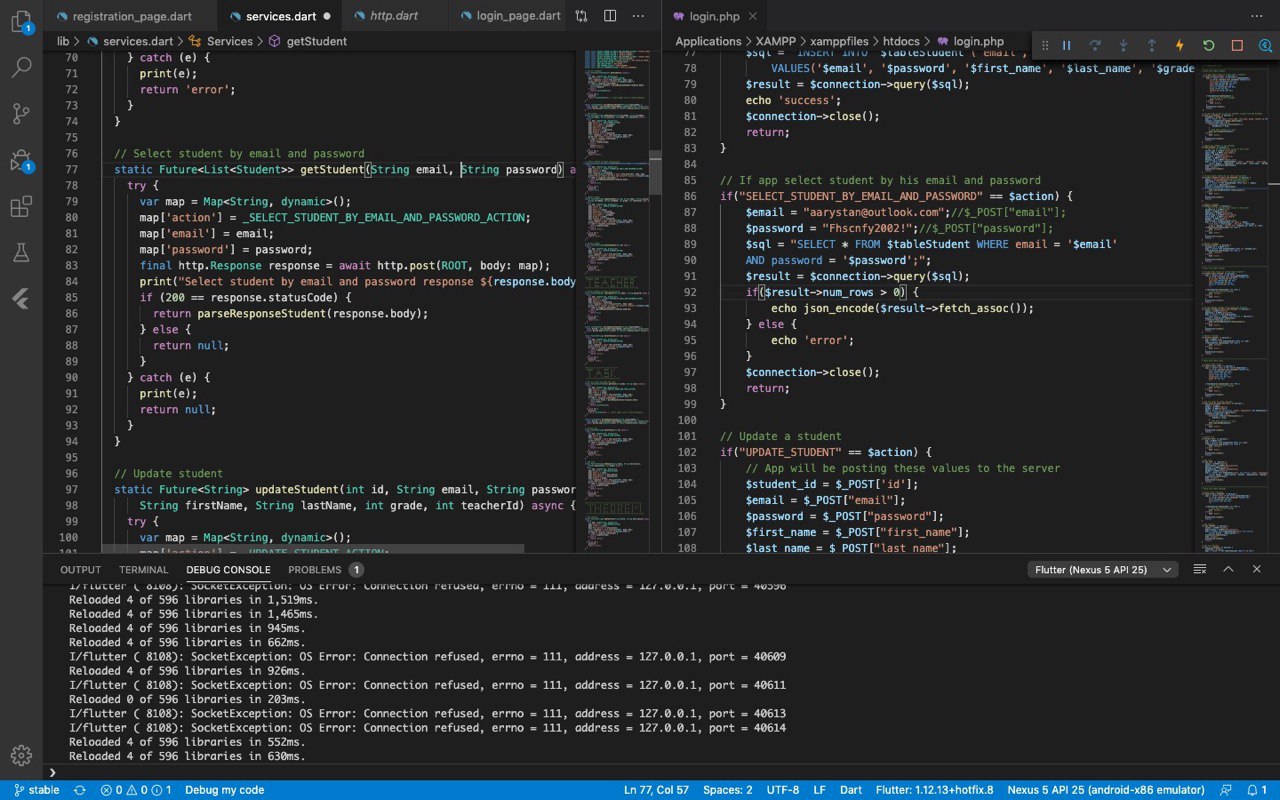Open the Explorer view in activity bar
1280x800 pixels.
(21, 22)
